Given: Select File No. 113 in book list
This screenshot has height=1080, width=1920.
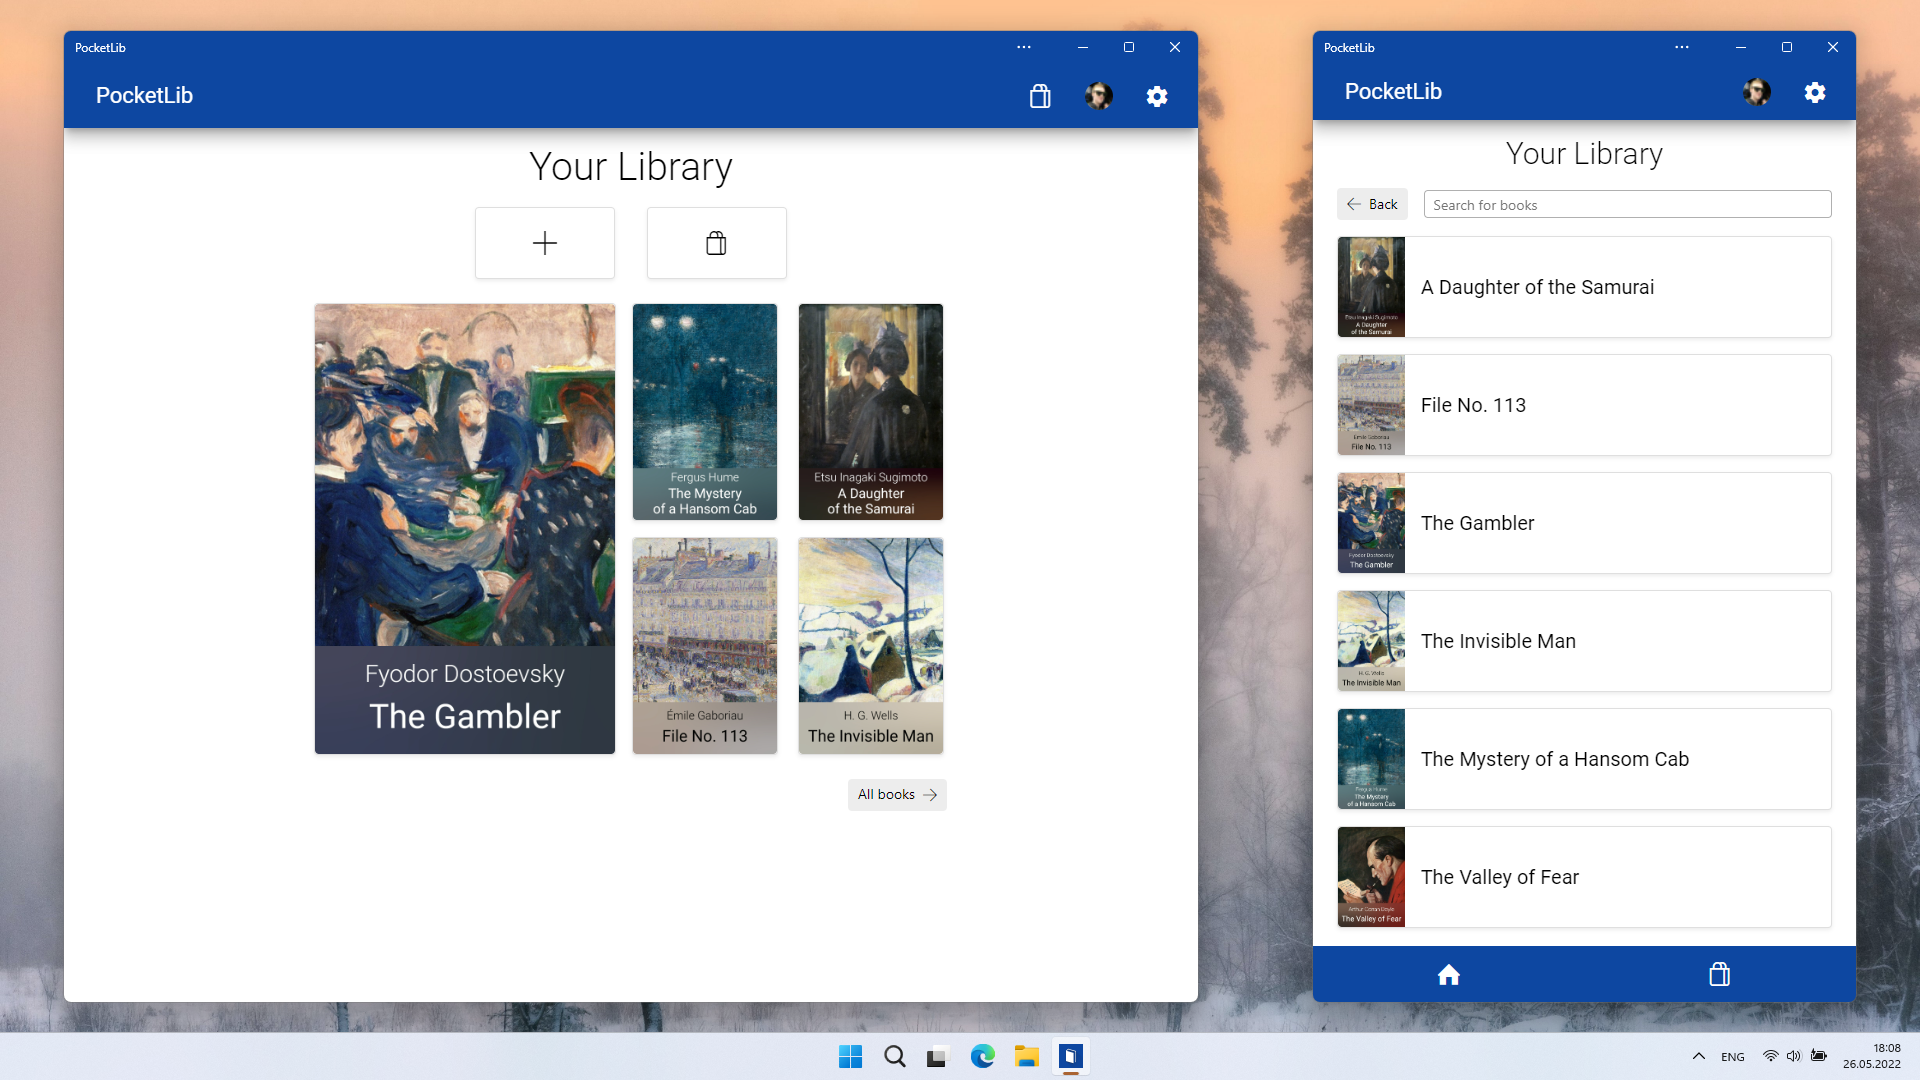Looking at the screenshot, I should click(1584, 405).
